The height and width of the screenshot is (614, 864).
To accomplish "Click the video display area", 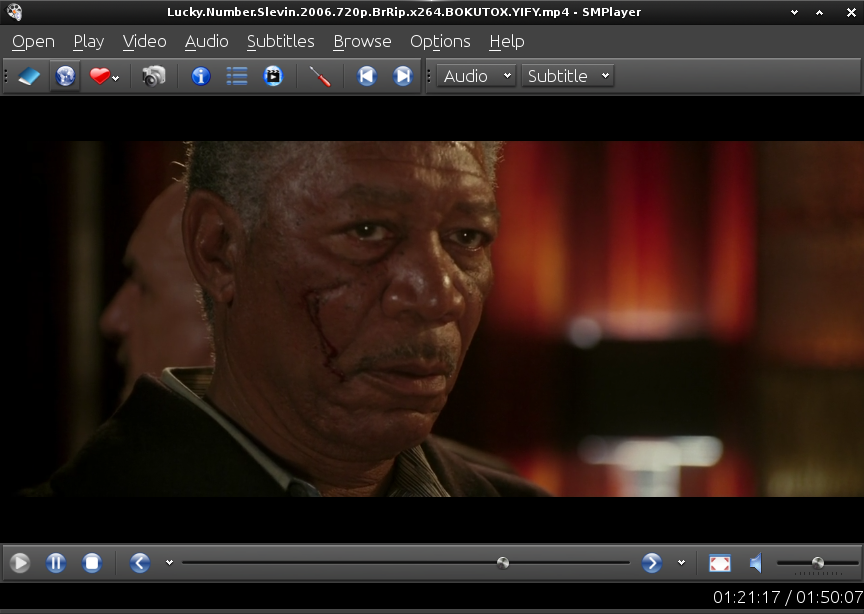I will (x=431, y=319).
